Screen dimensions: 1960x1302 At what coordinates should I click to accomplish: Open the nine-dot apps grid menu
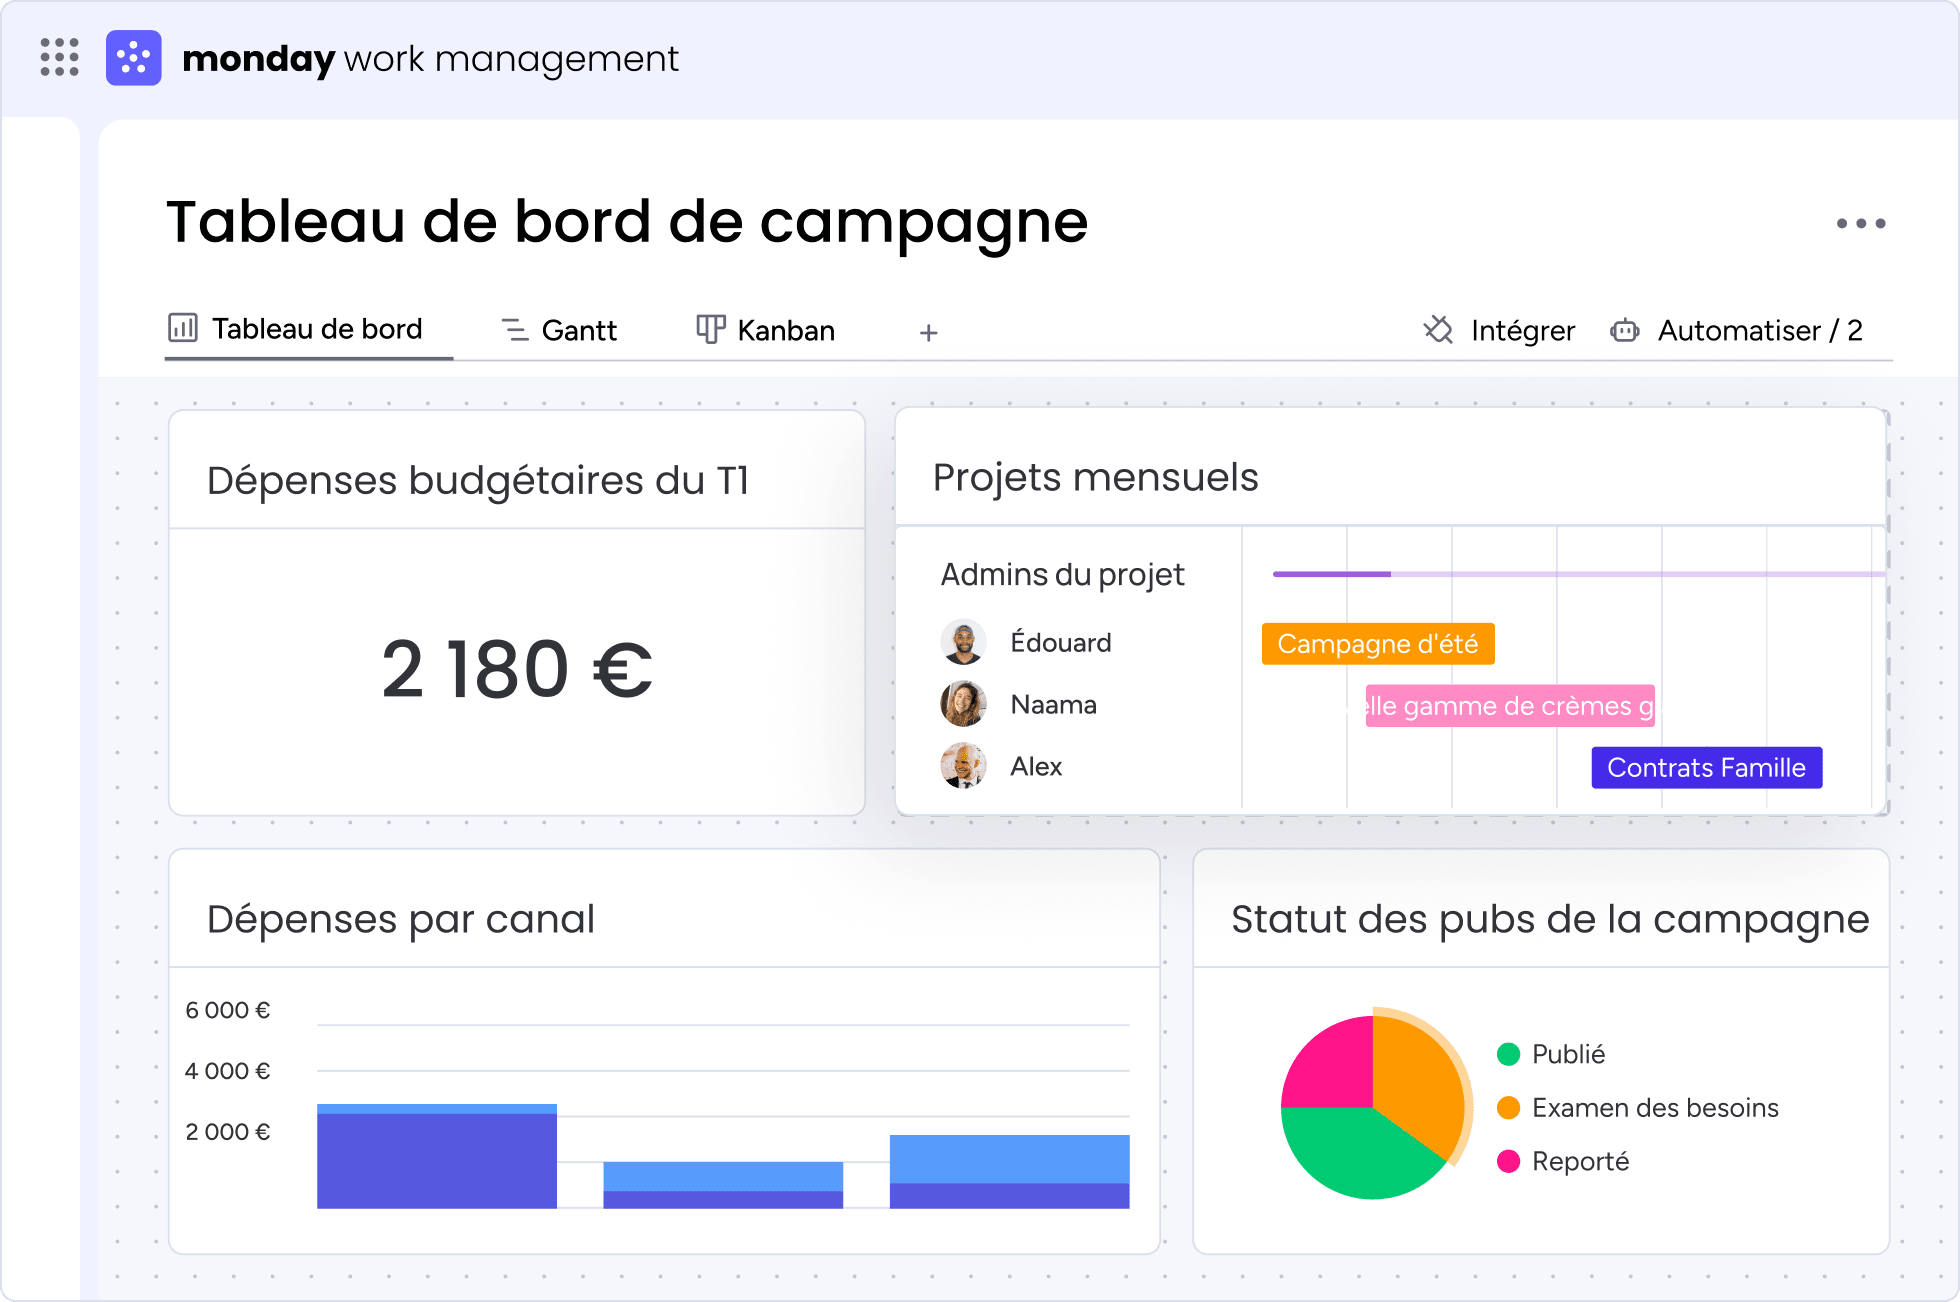pos(60,58)
